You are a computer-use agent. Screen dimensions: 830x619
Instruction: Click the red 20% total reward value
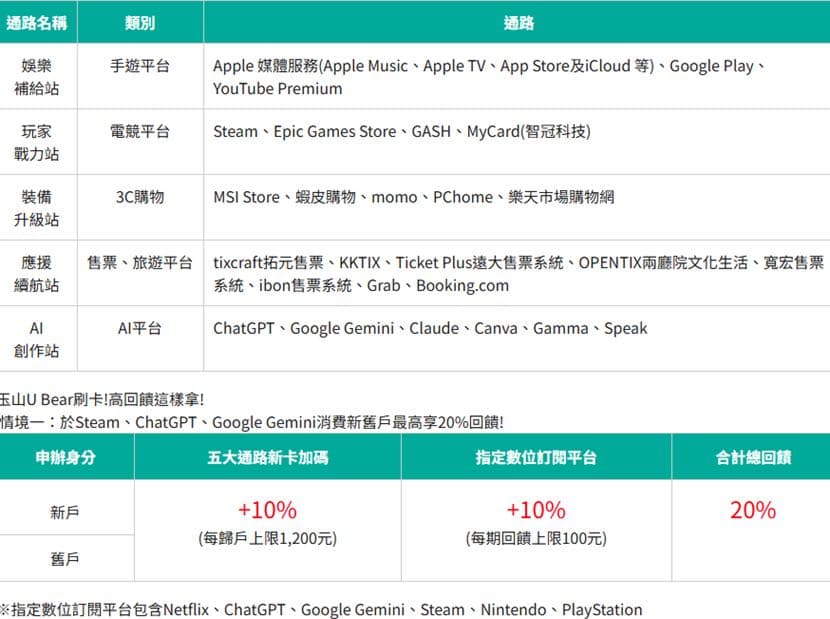(753, 510)
